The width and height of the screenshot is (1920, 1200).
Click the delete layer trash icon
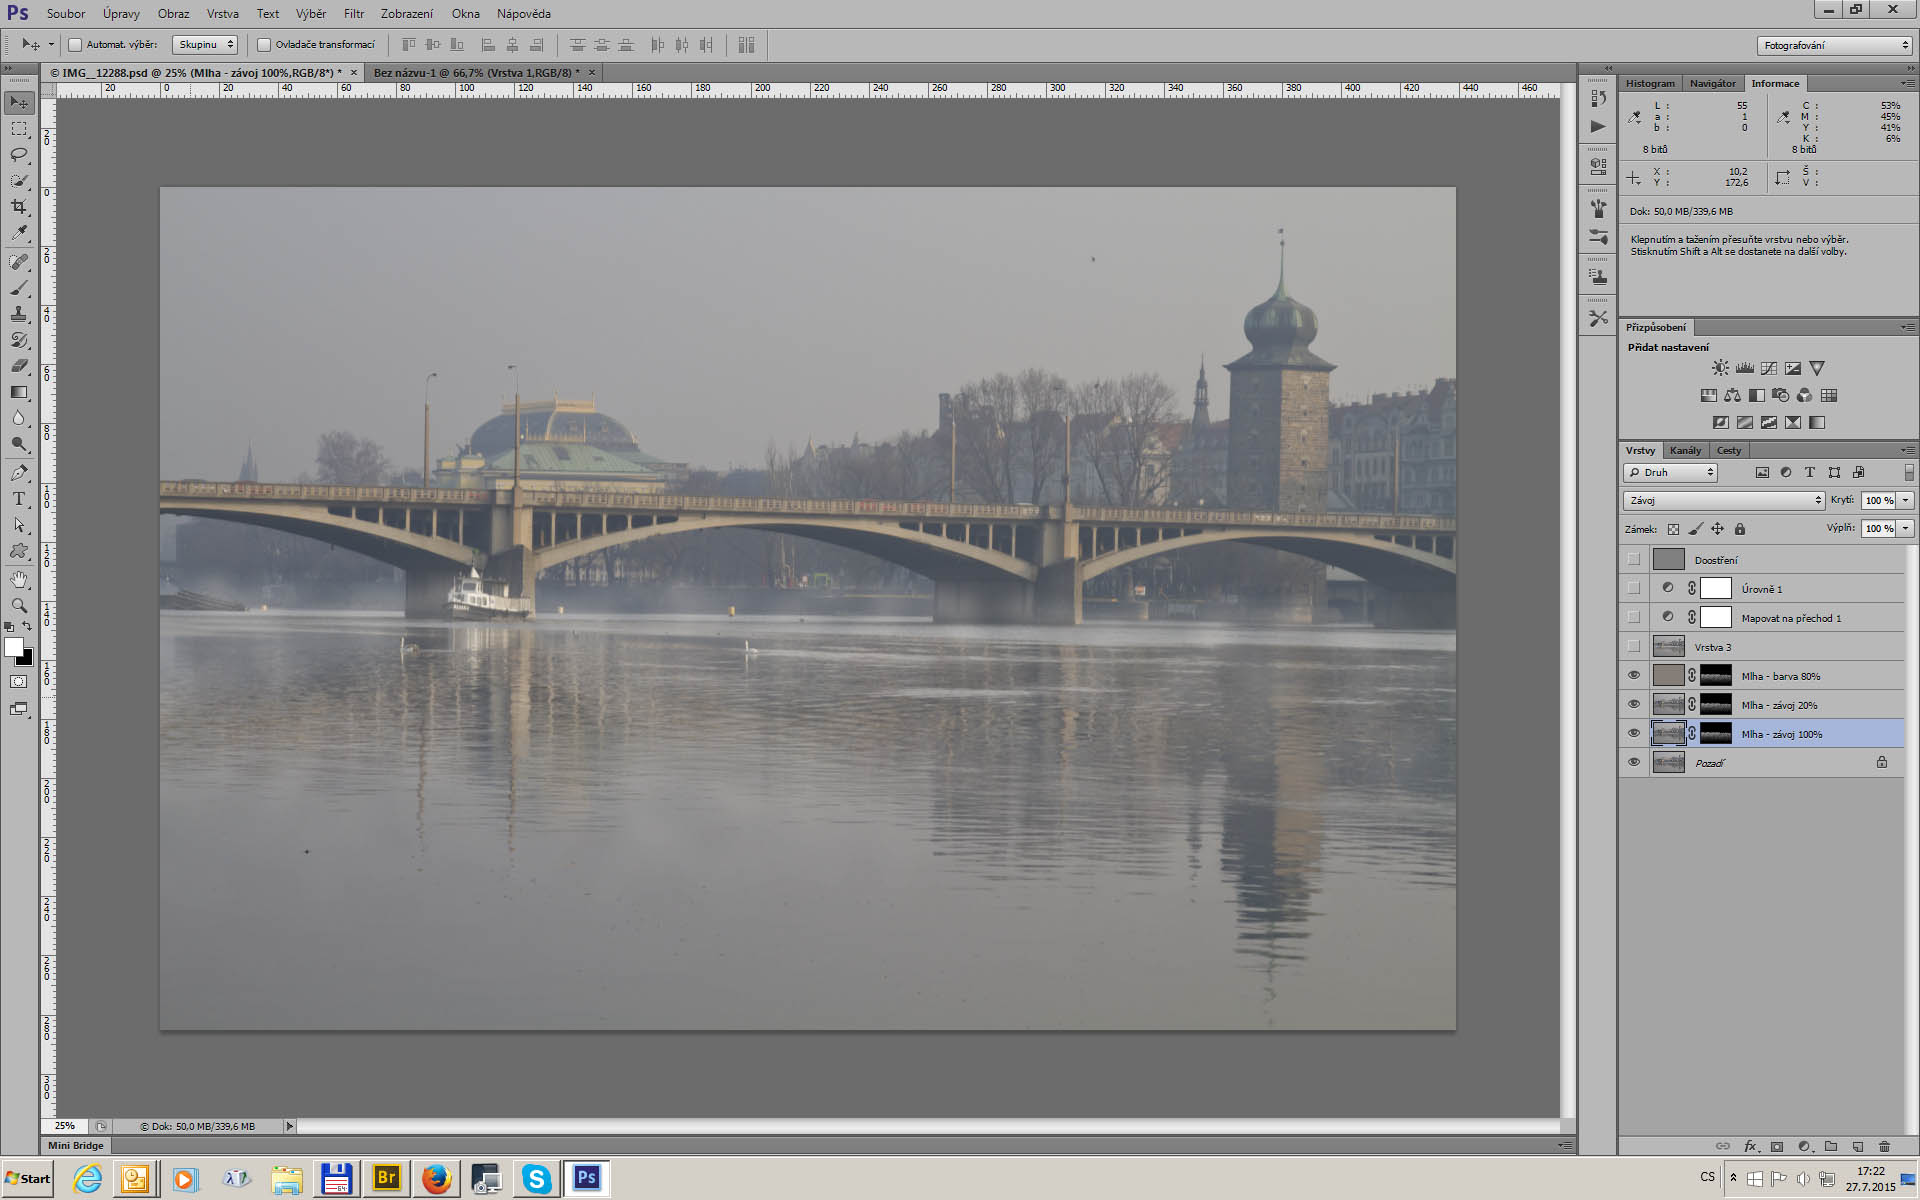click(x=1884, y=1146)
